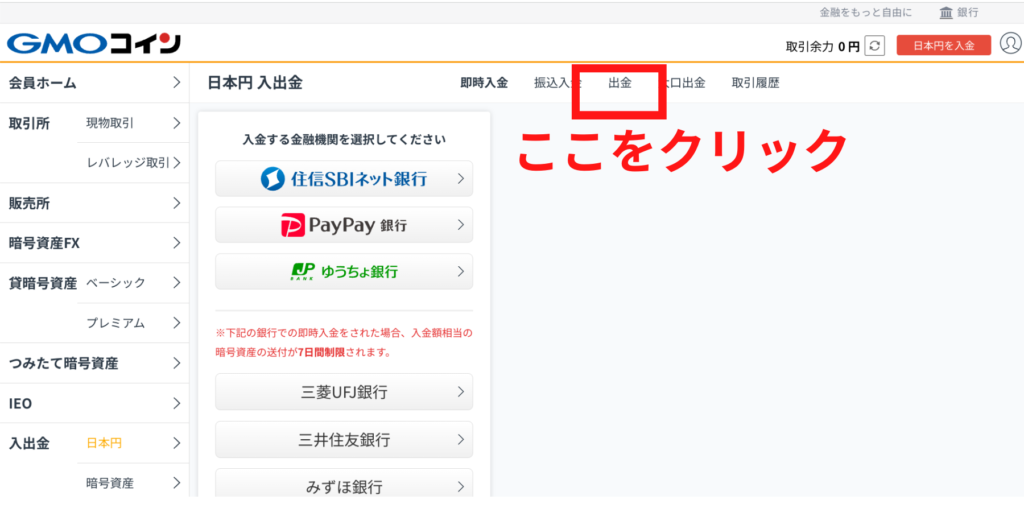Click the arrow on the 三井住友銀行 row
Image resolution: width=1024 pixels, height=512 pixels.
point(460,440)
